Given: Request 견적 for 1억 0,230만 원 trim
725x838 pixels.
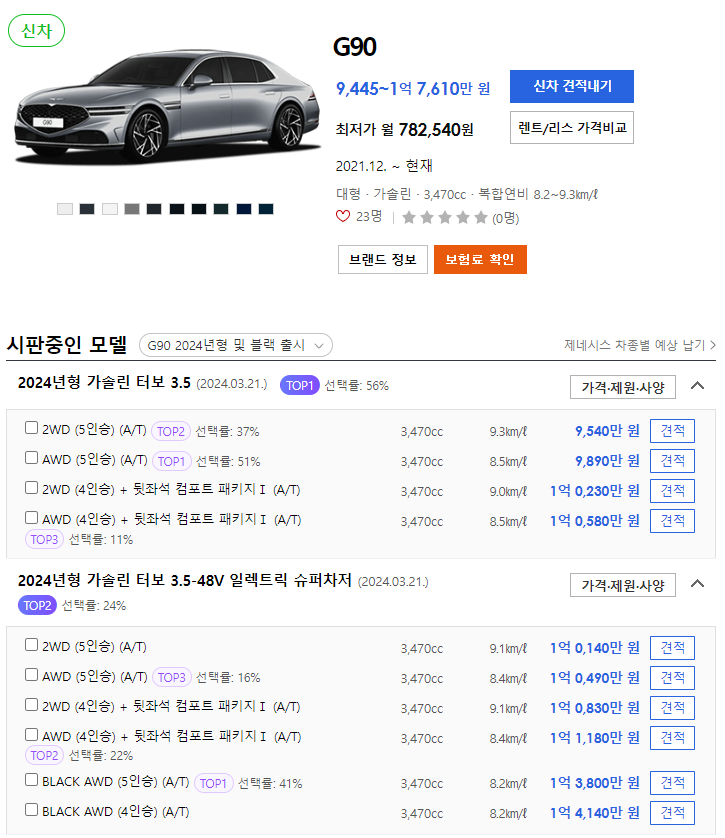Looking at the screenshot, I should pyautogui.click(x=672, y=491).
